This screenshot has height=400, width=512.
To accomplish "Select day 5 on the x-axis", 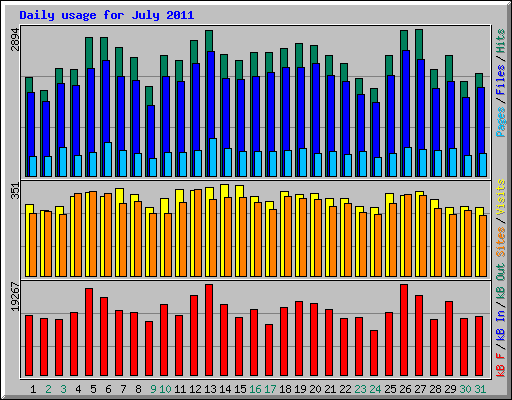I will tap(93, 389).
